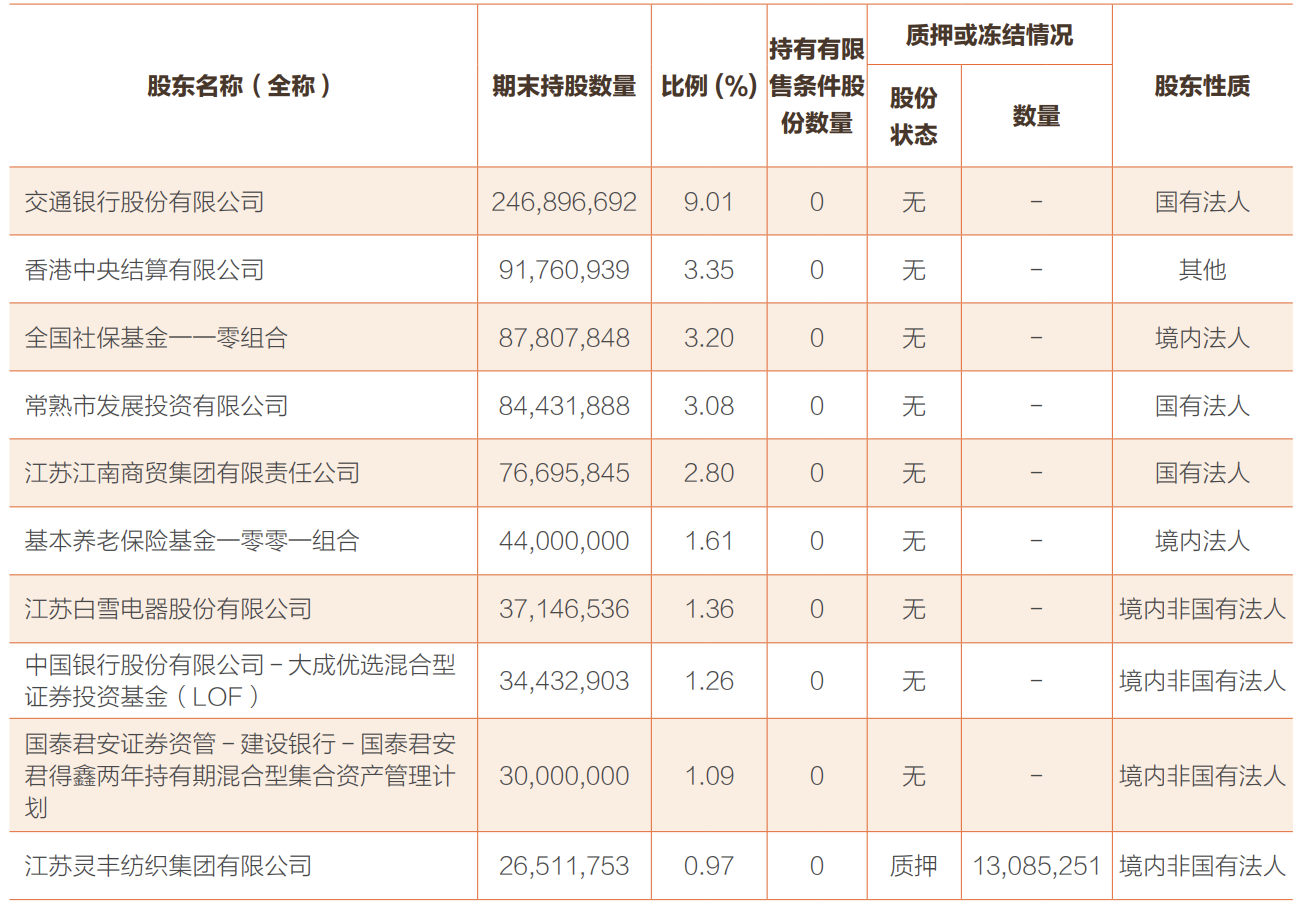Select the 持有有限售条件股份数量 header

point(817,86)
